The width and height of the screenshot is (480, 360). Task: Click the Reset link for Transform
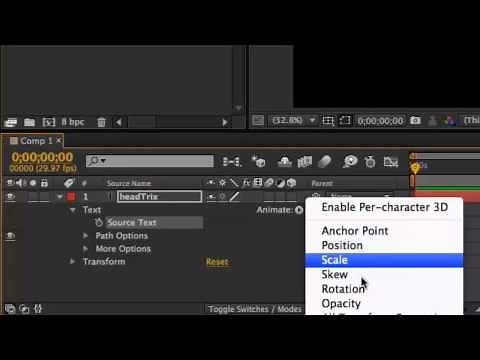217,262
